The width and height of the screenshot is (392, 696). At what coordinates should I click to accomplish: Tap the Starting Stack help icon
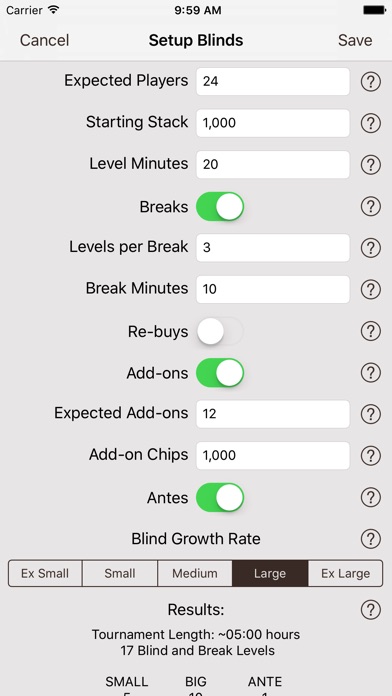[370, 123]
